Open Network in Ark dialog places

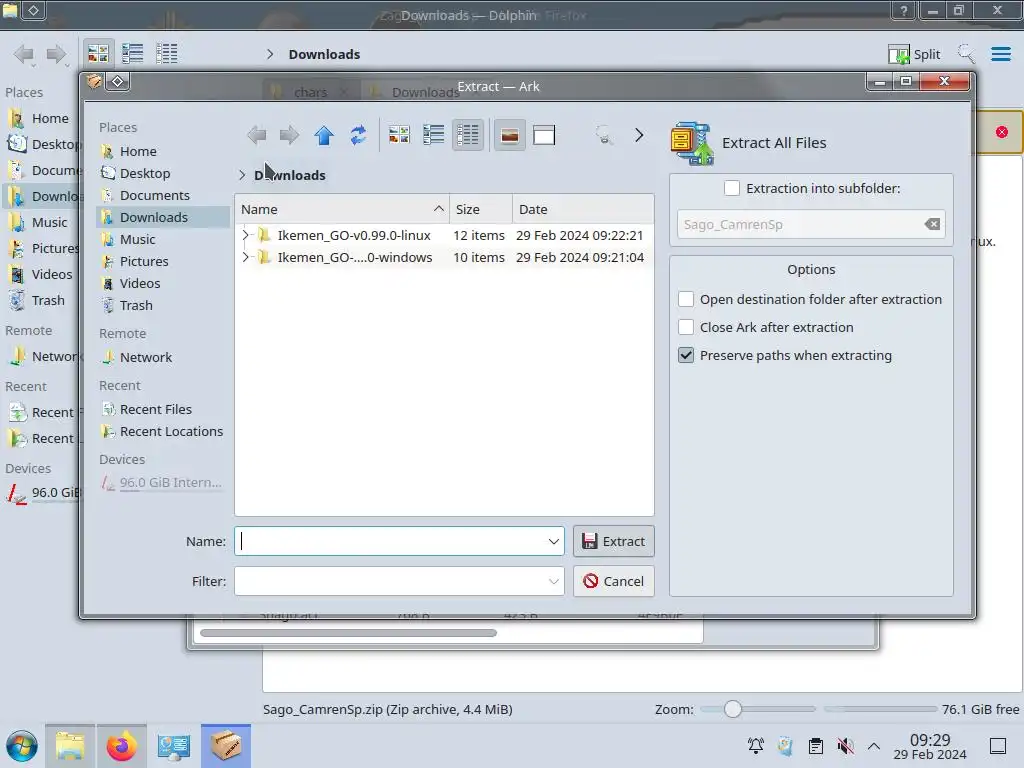[x=163, y=357]
